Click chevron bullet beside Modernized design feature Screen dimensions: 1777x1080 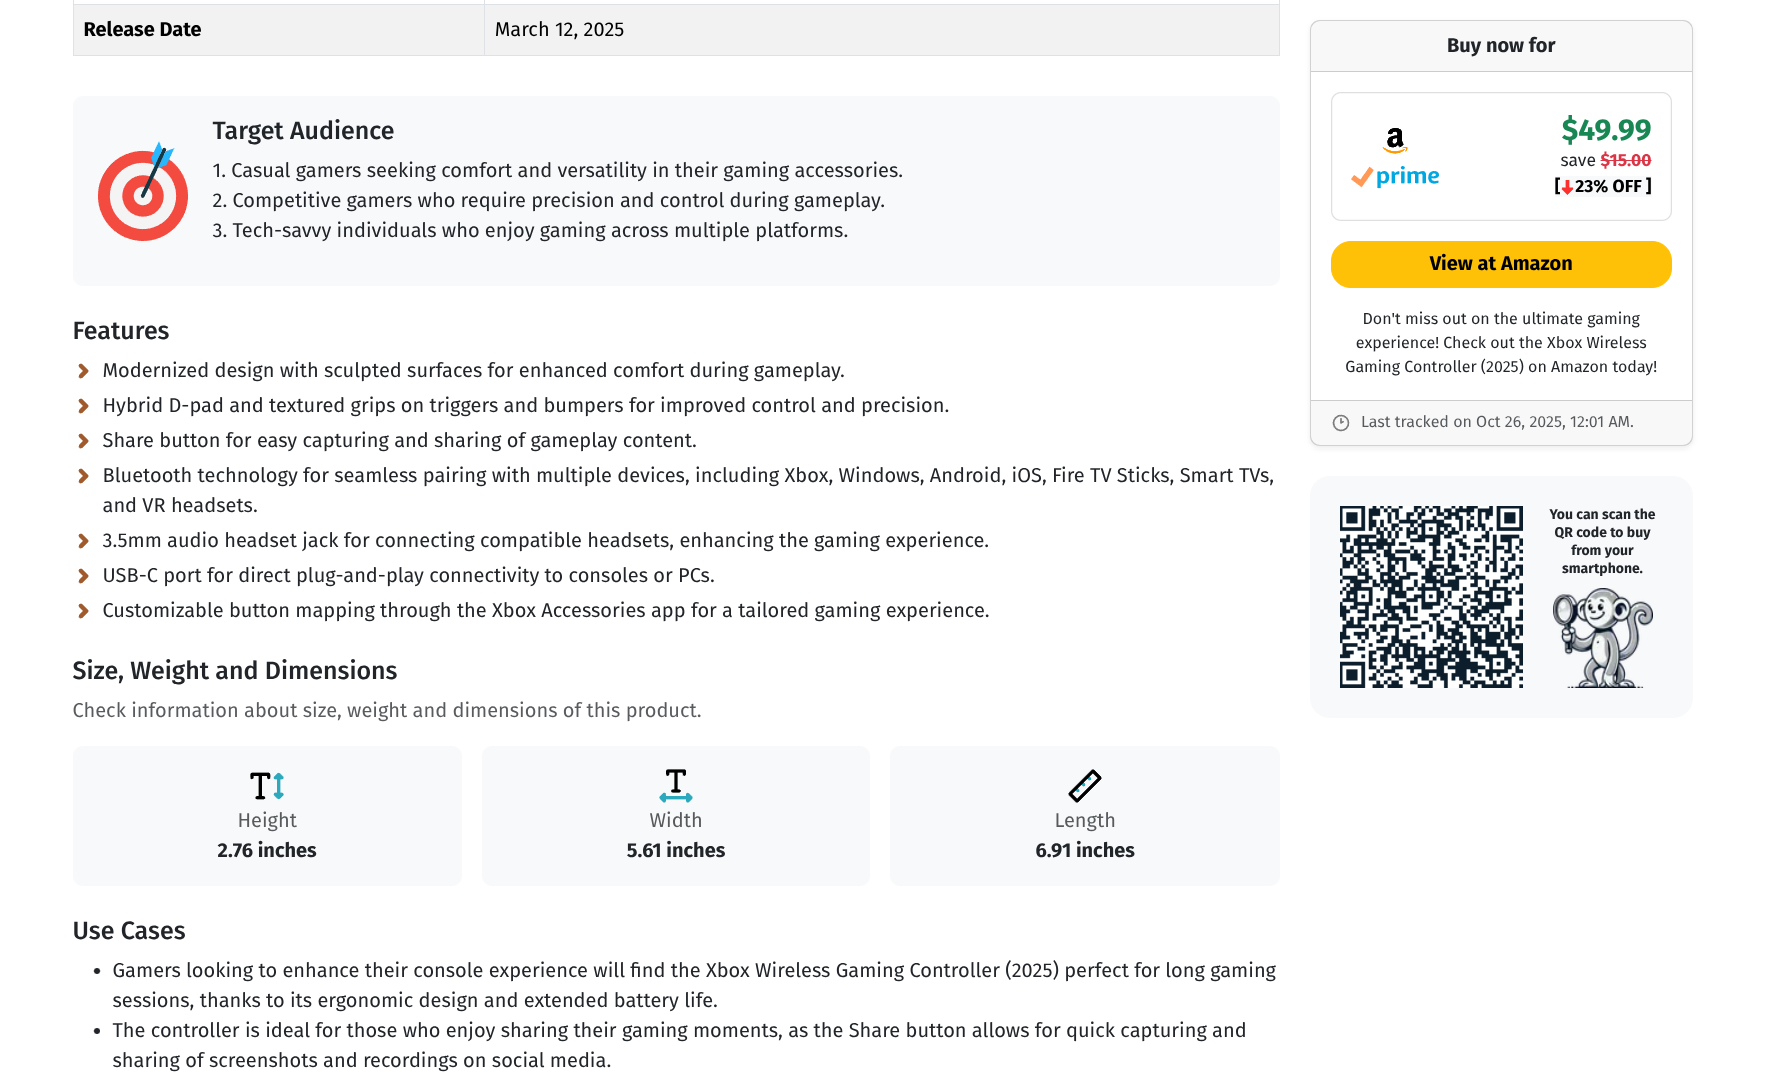click(x=84, y=371)
